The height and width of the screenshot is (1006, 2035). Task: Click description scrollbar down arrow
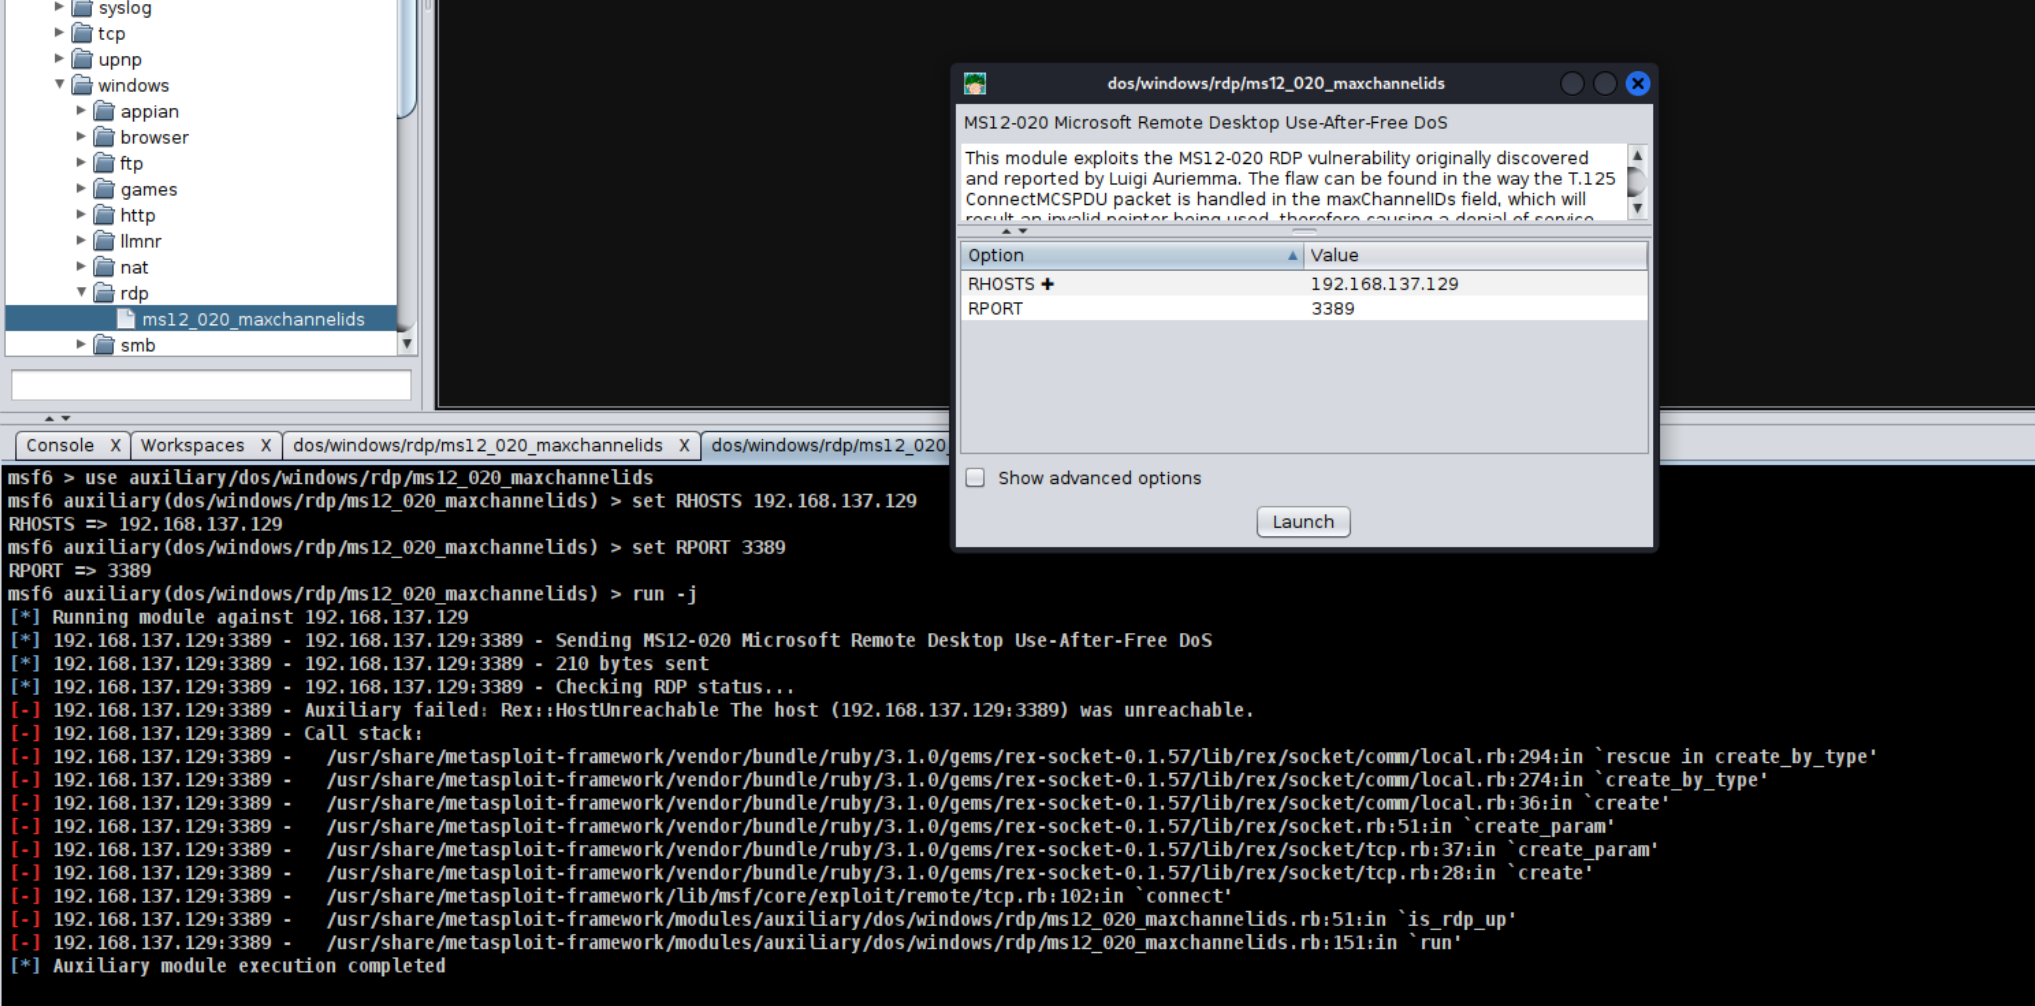[x=1637, y=208]
